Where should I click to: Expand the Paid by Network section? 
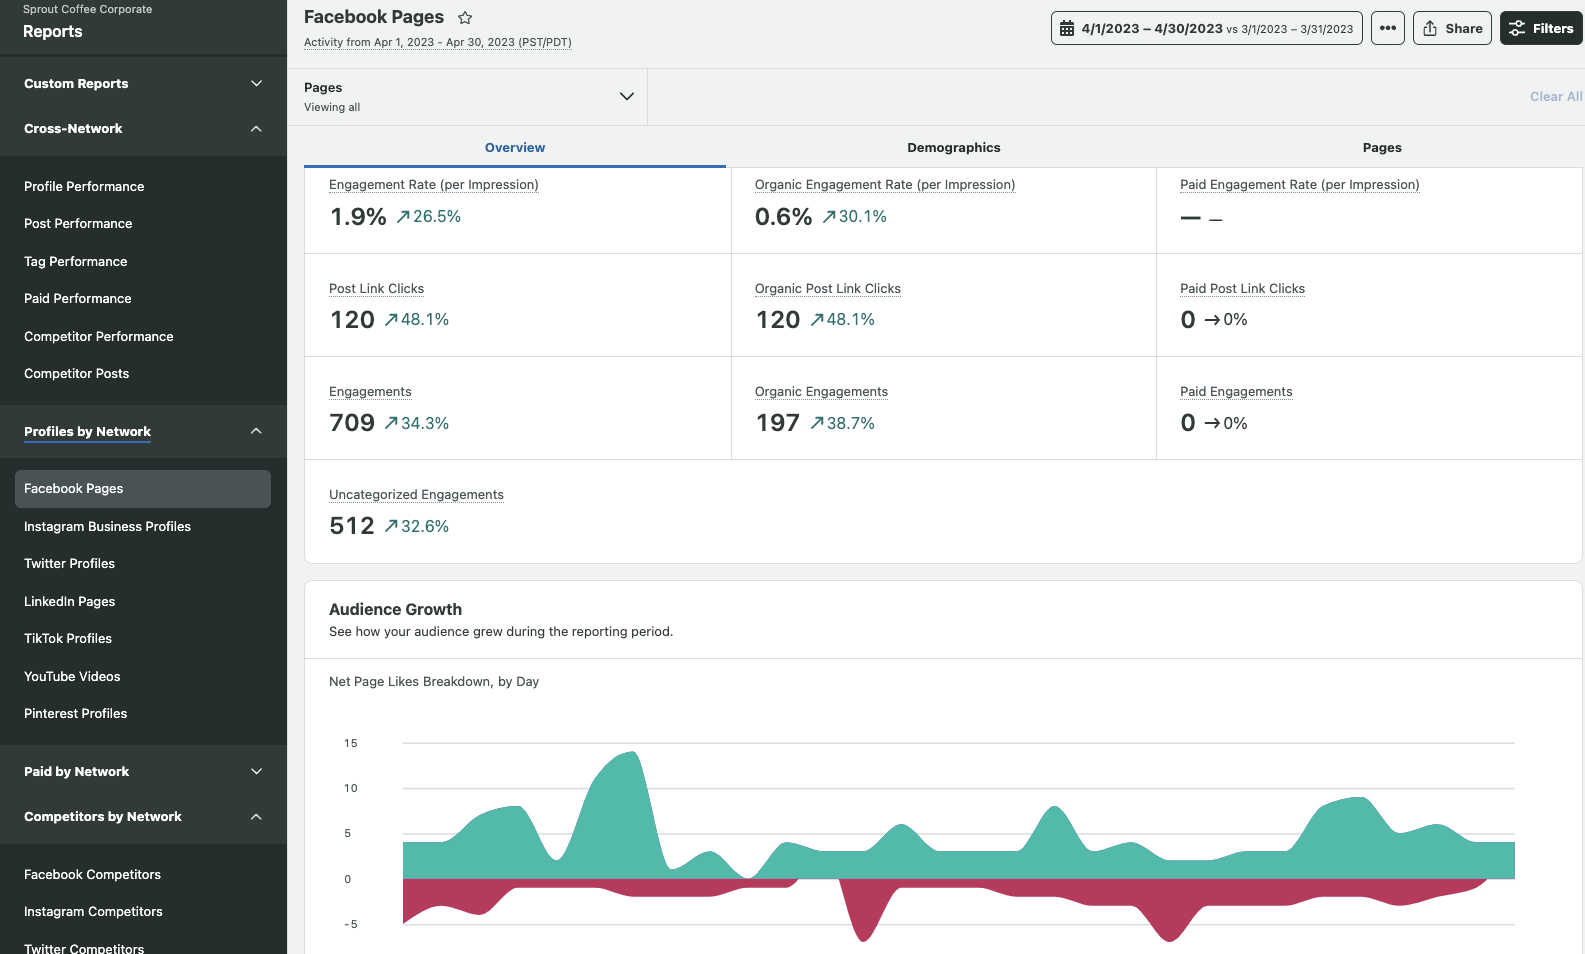click(x=256, y=772)
